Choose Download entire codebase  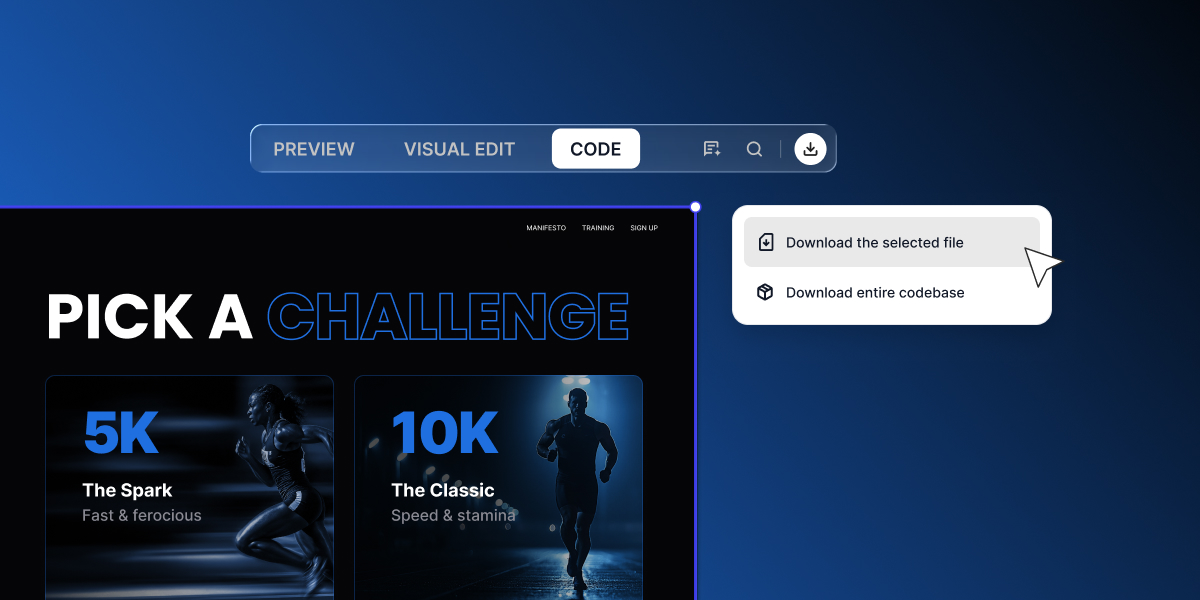tap(892, 293)
